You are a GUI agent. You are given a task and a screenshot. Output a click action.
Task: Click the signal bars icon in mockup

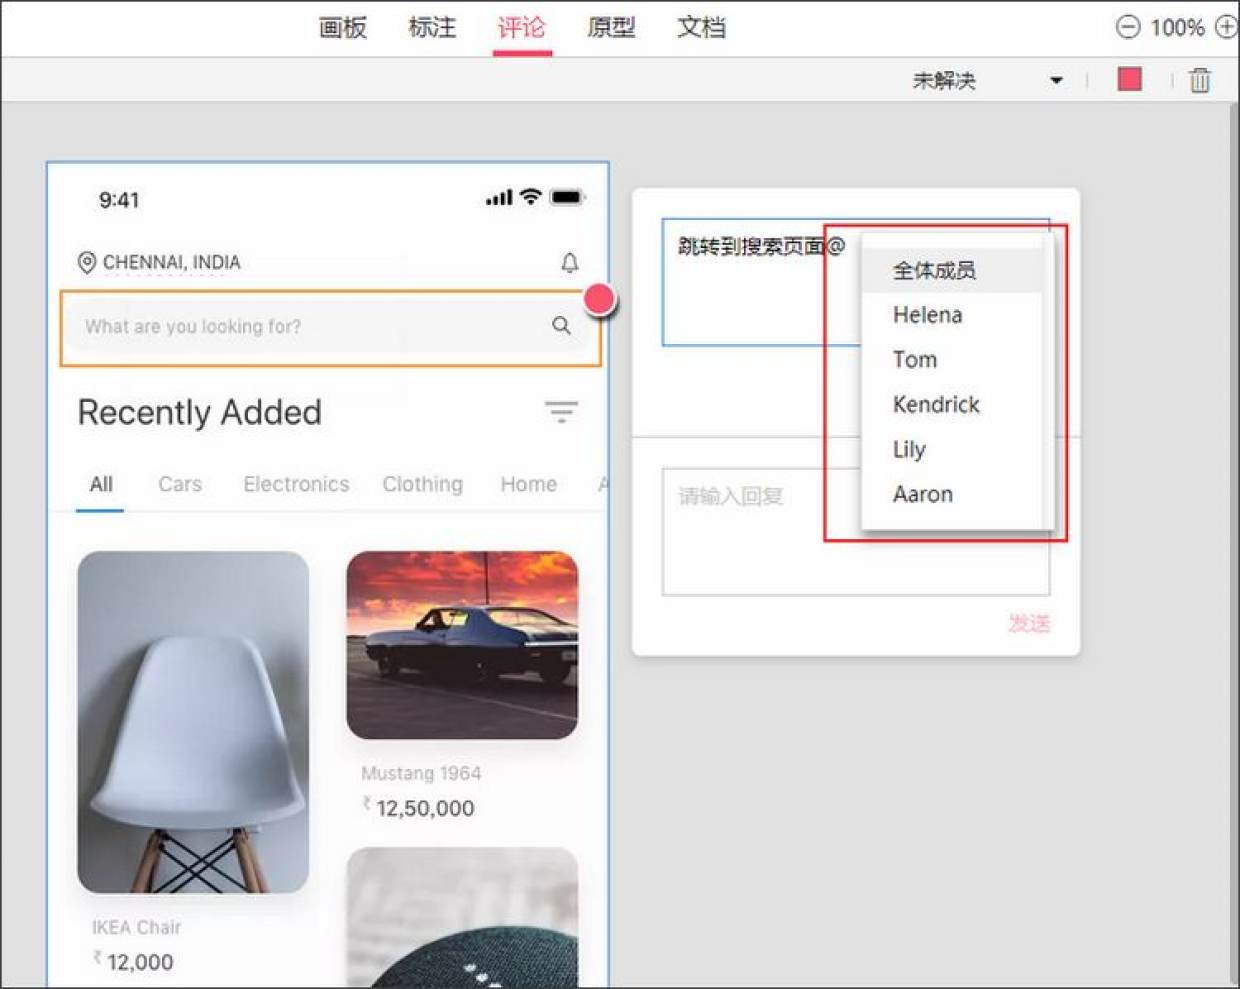pyautogui.click(x=499, y=198)
